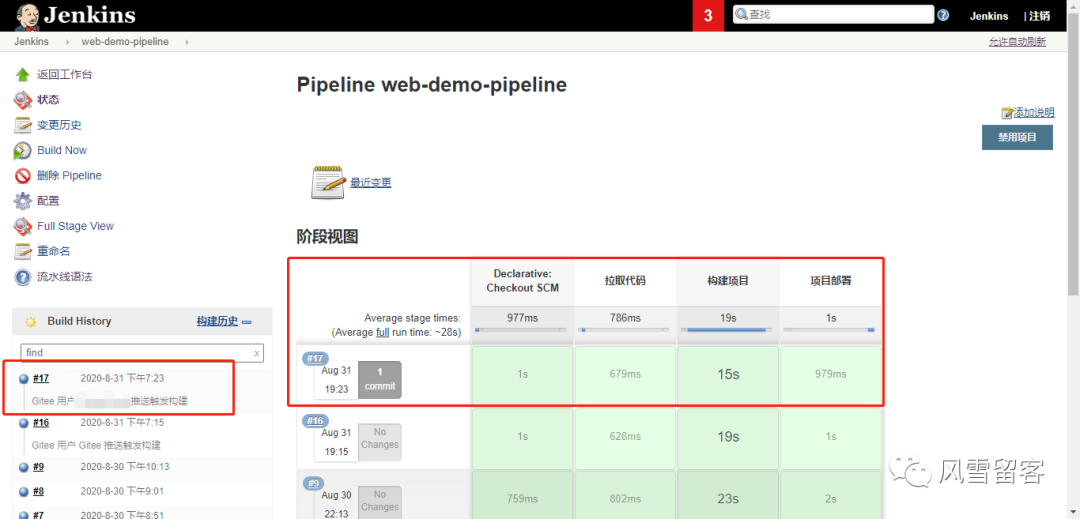Click the large notepad icon next to 最近变更
1080x519 pixels.
coord(328,182)
